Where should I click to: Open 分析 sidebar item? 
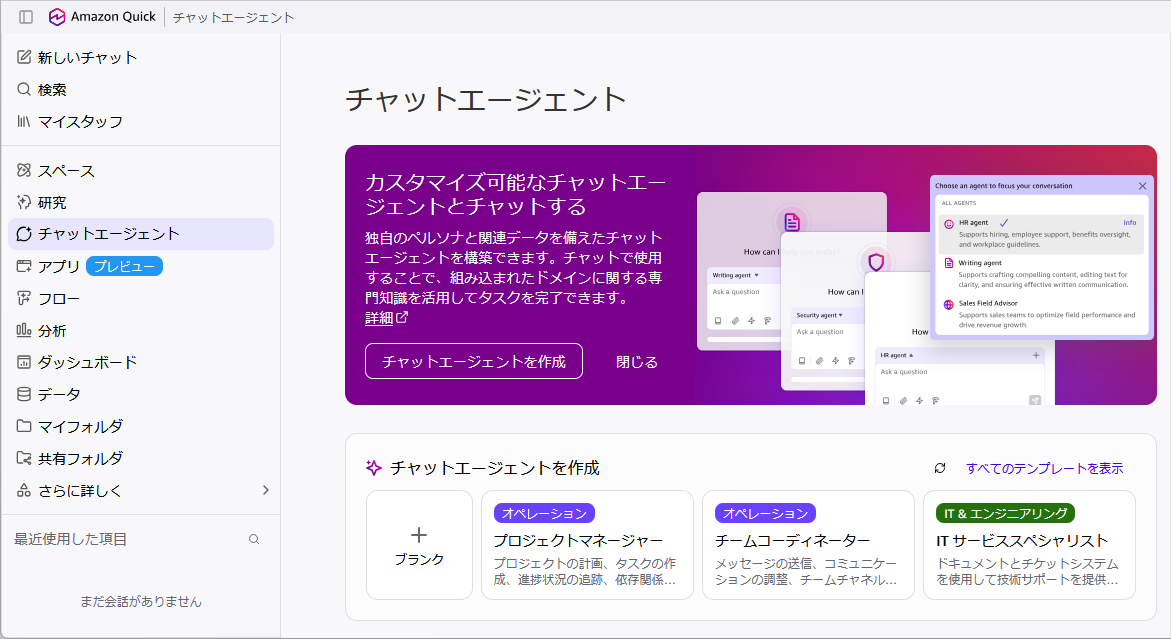click(x=141, y=331)
